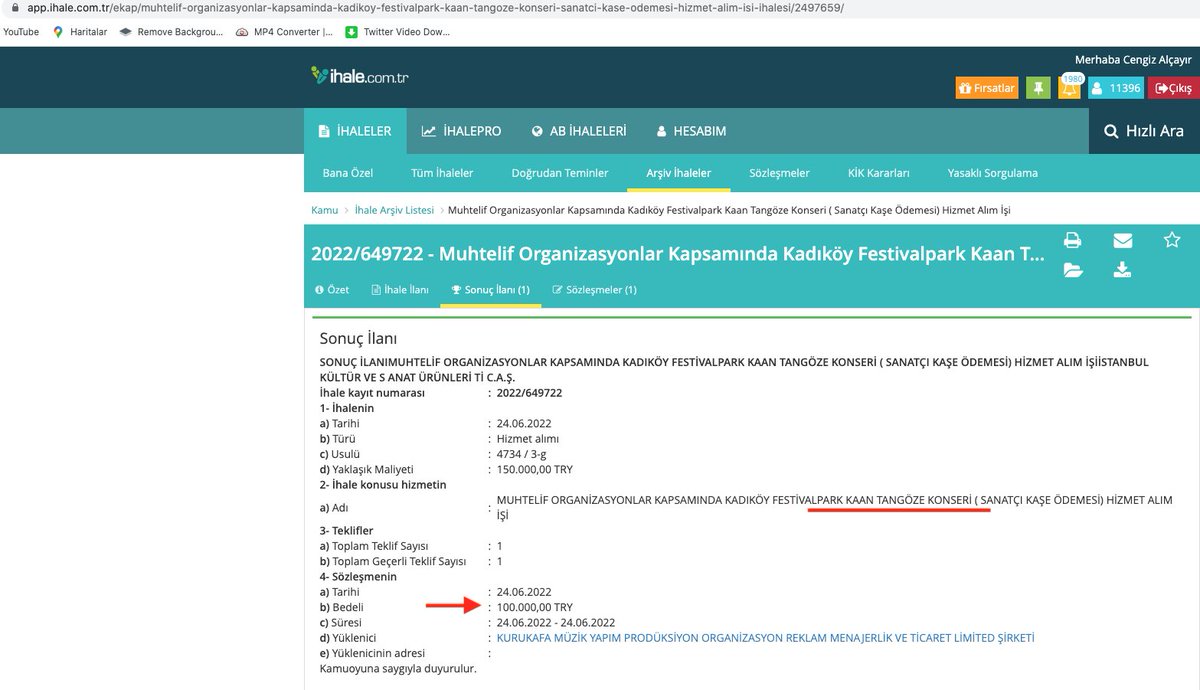Open the folder icon in tender header
The width and height of the screenshot is (1200, 690).
click(x=1073, y=270)
